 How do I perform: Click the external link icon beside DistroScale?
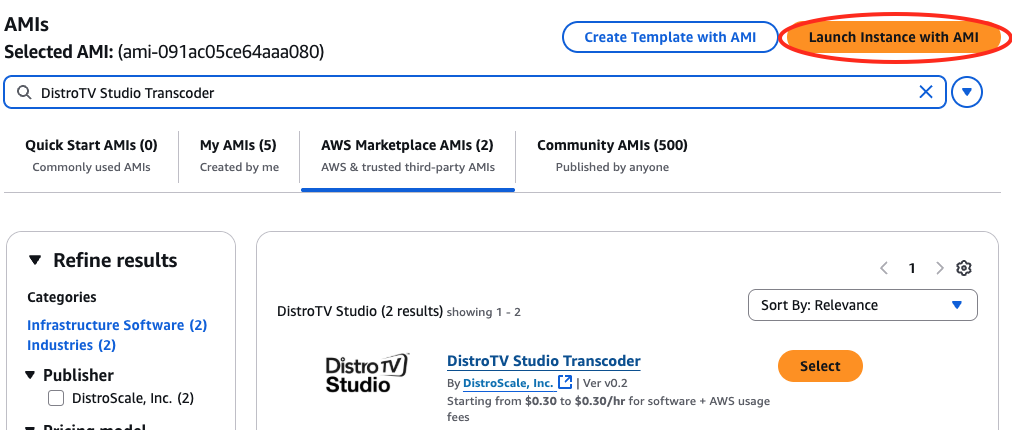[x=565, y=382]
